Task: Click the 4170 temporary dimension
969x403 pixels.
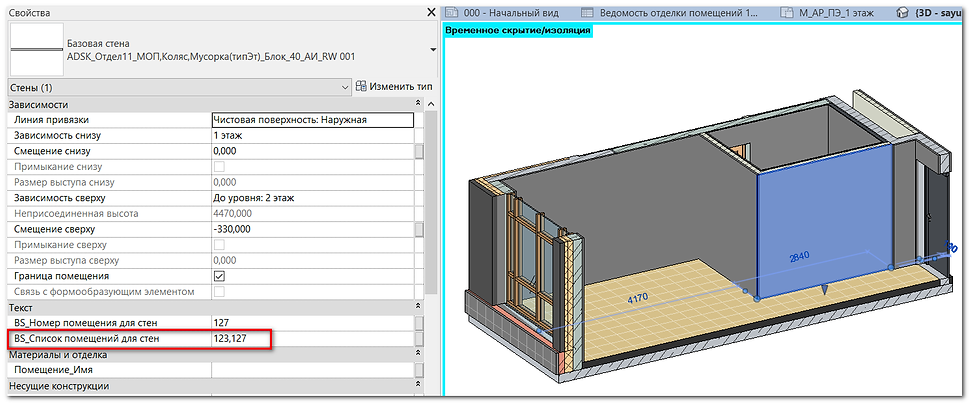Action: (x=637, y=297)
